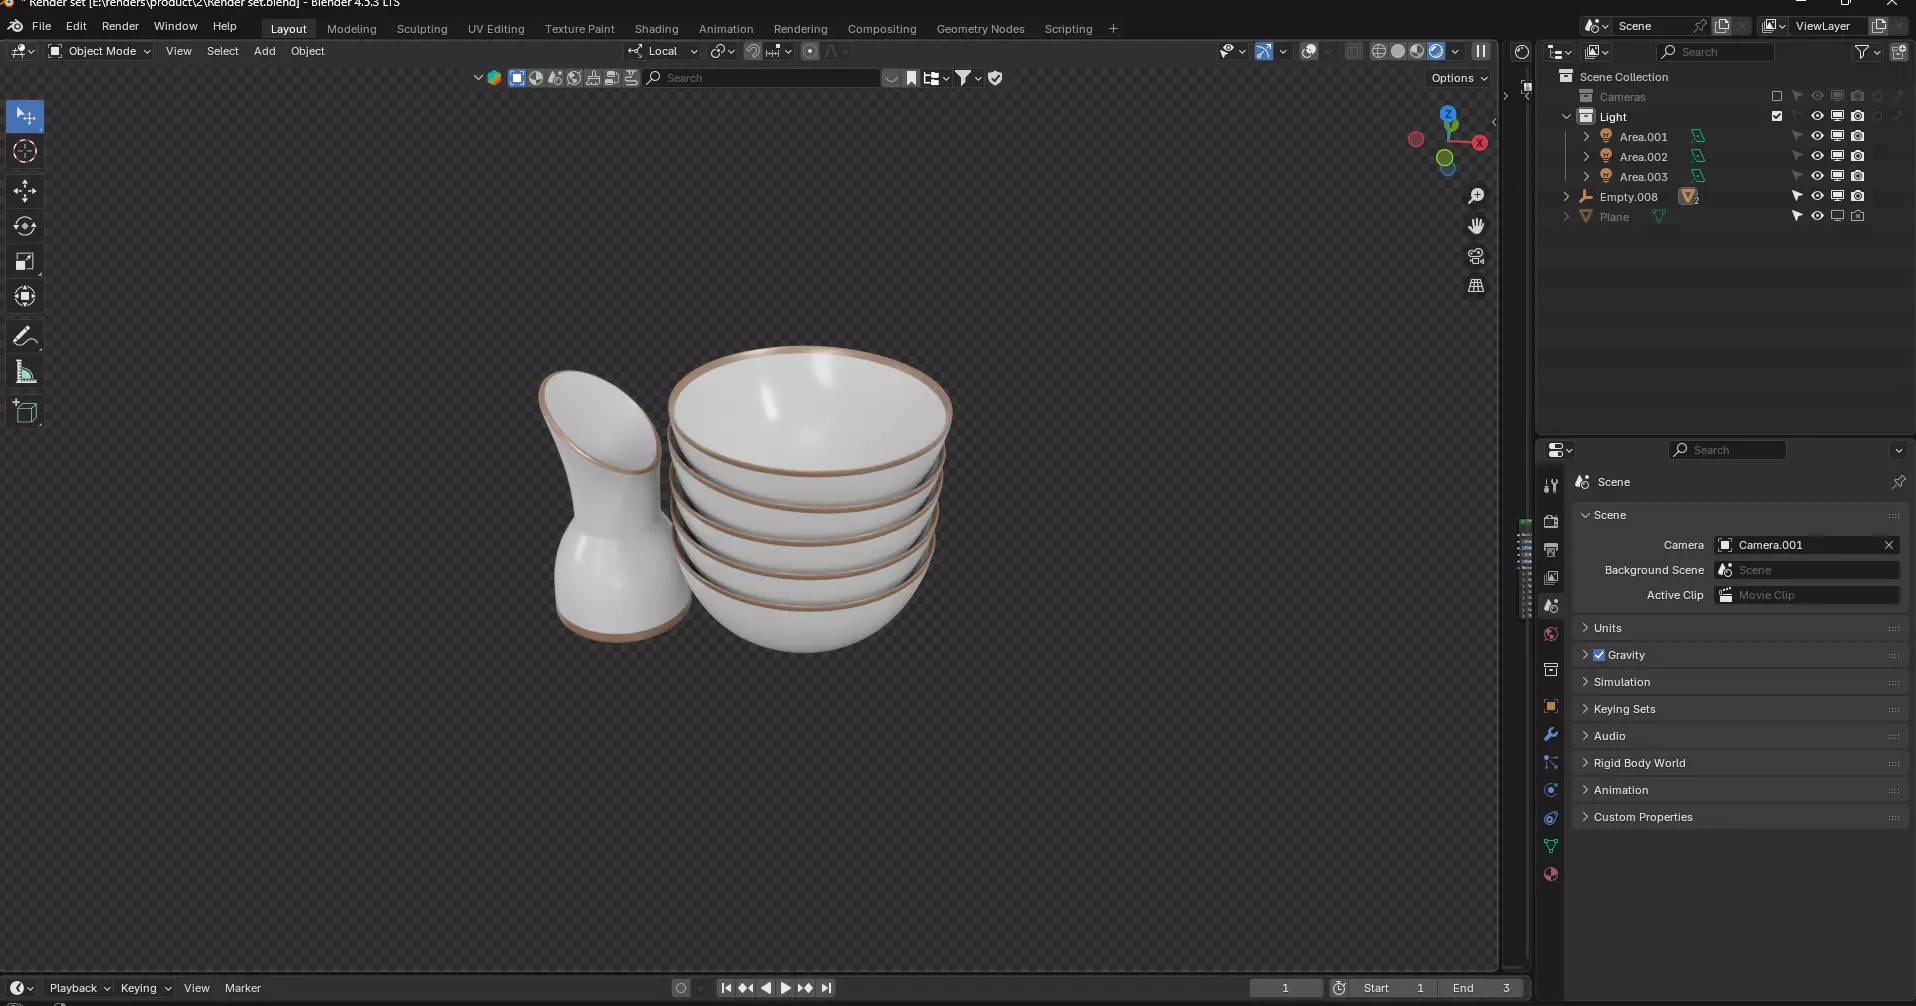Toggle the overlays button in viewport header
This screenshot has width=1916, height=1006.
click(1309, 51)
